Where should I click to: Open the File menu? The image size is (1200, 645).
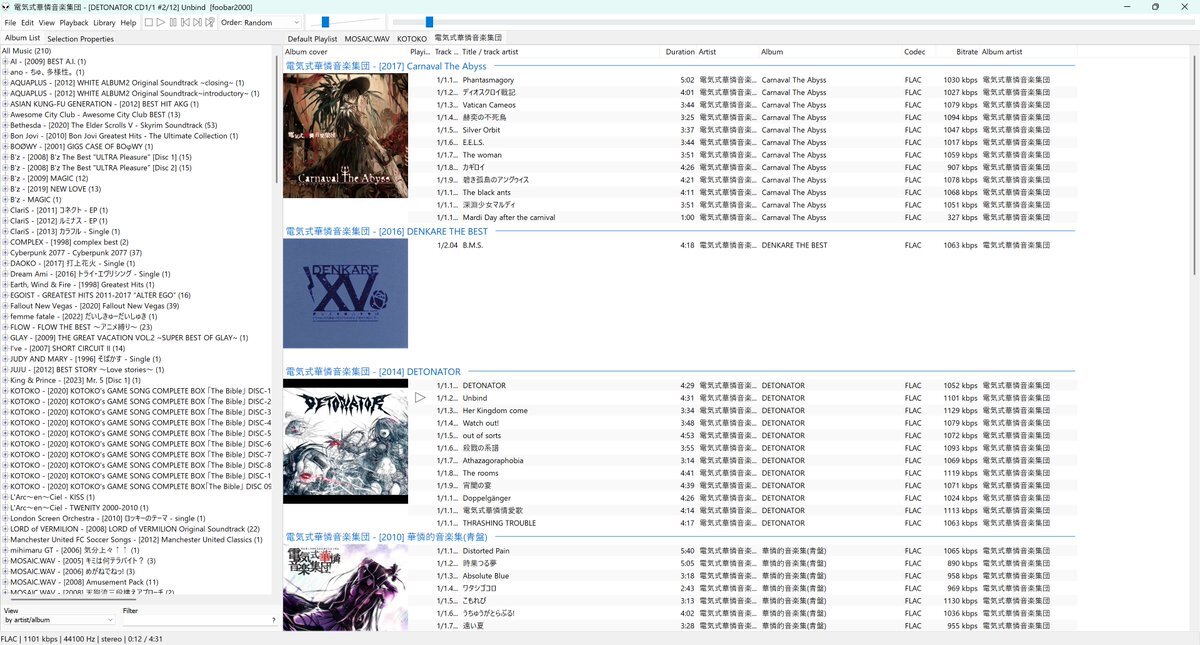pyautogui.click(x=10, y=22)
